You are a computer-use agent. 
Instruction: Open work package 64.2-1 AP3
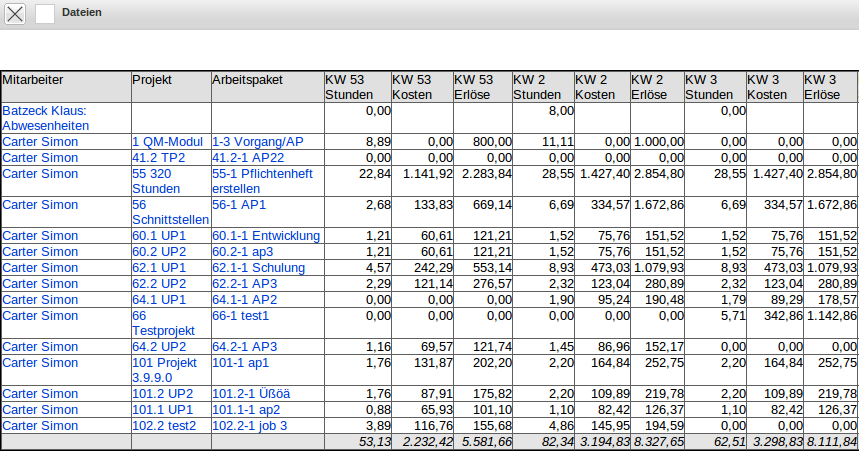[x=245, y=346]
